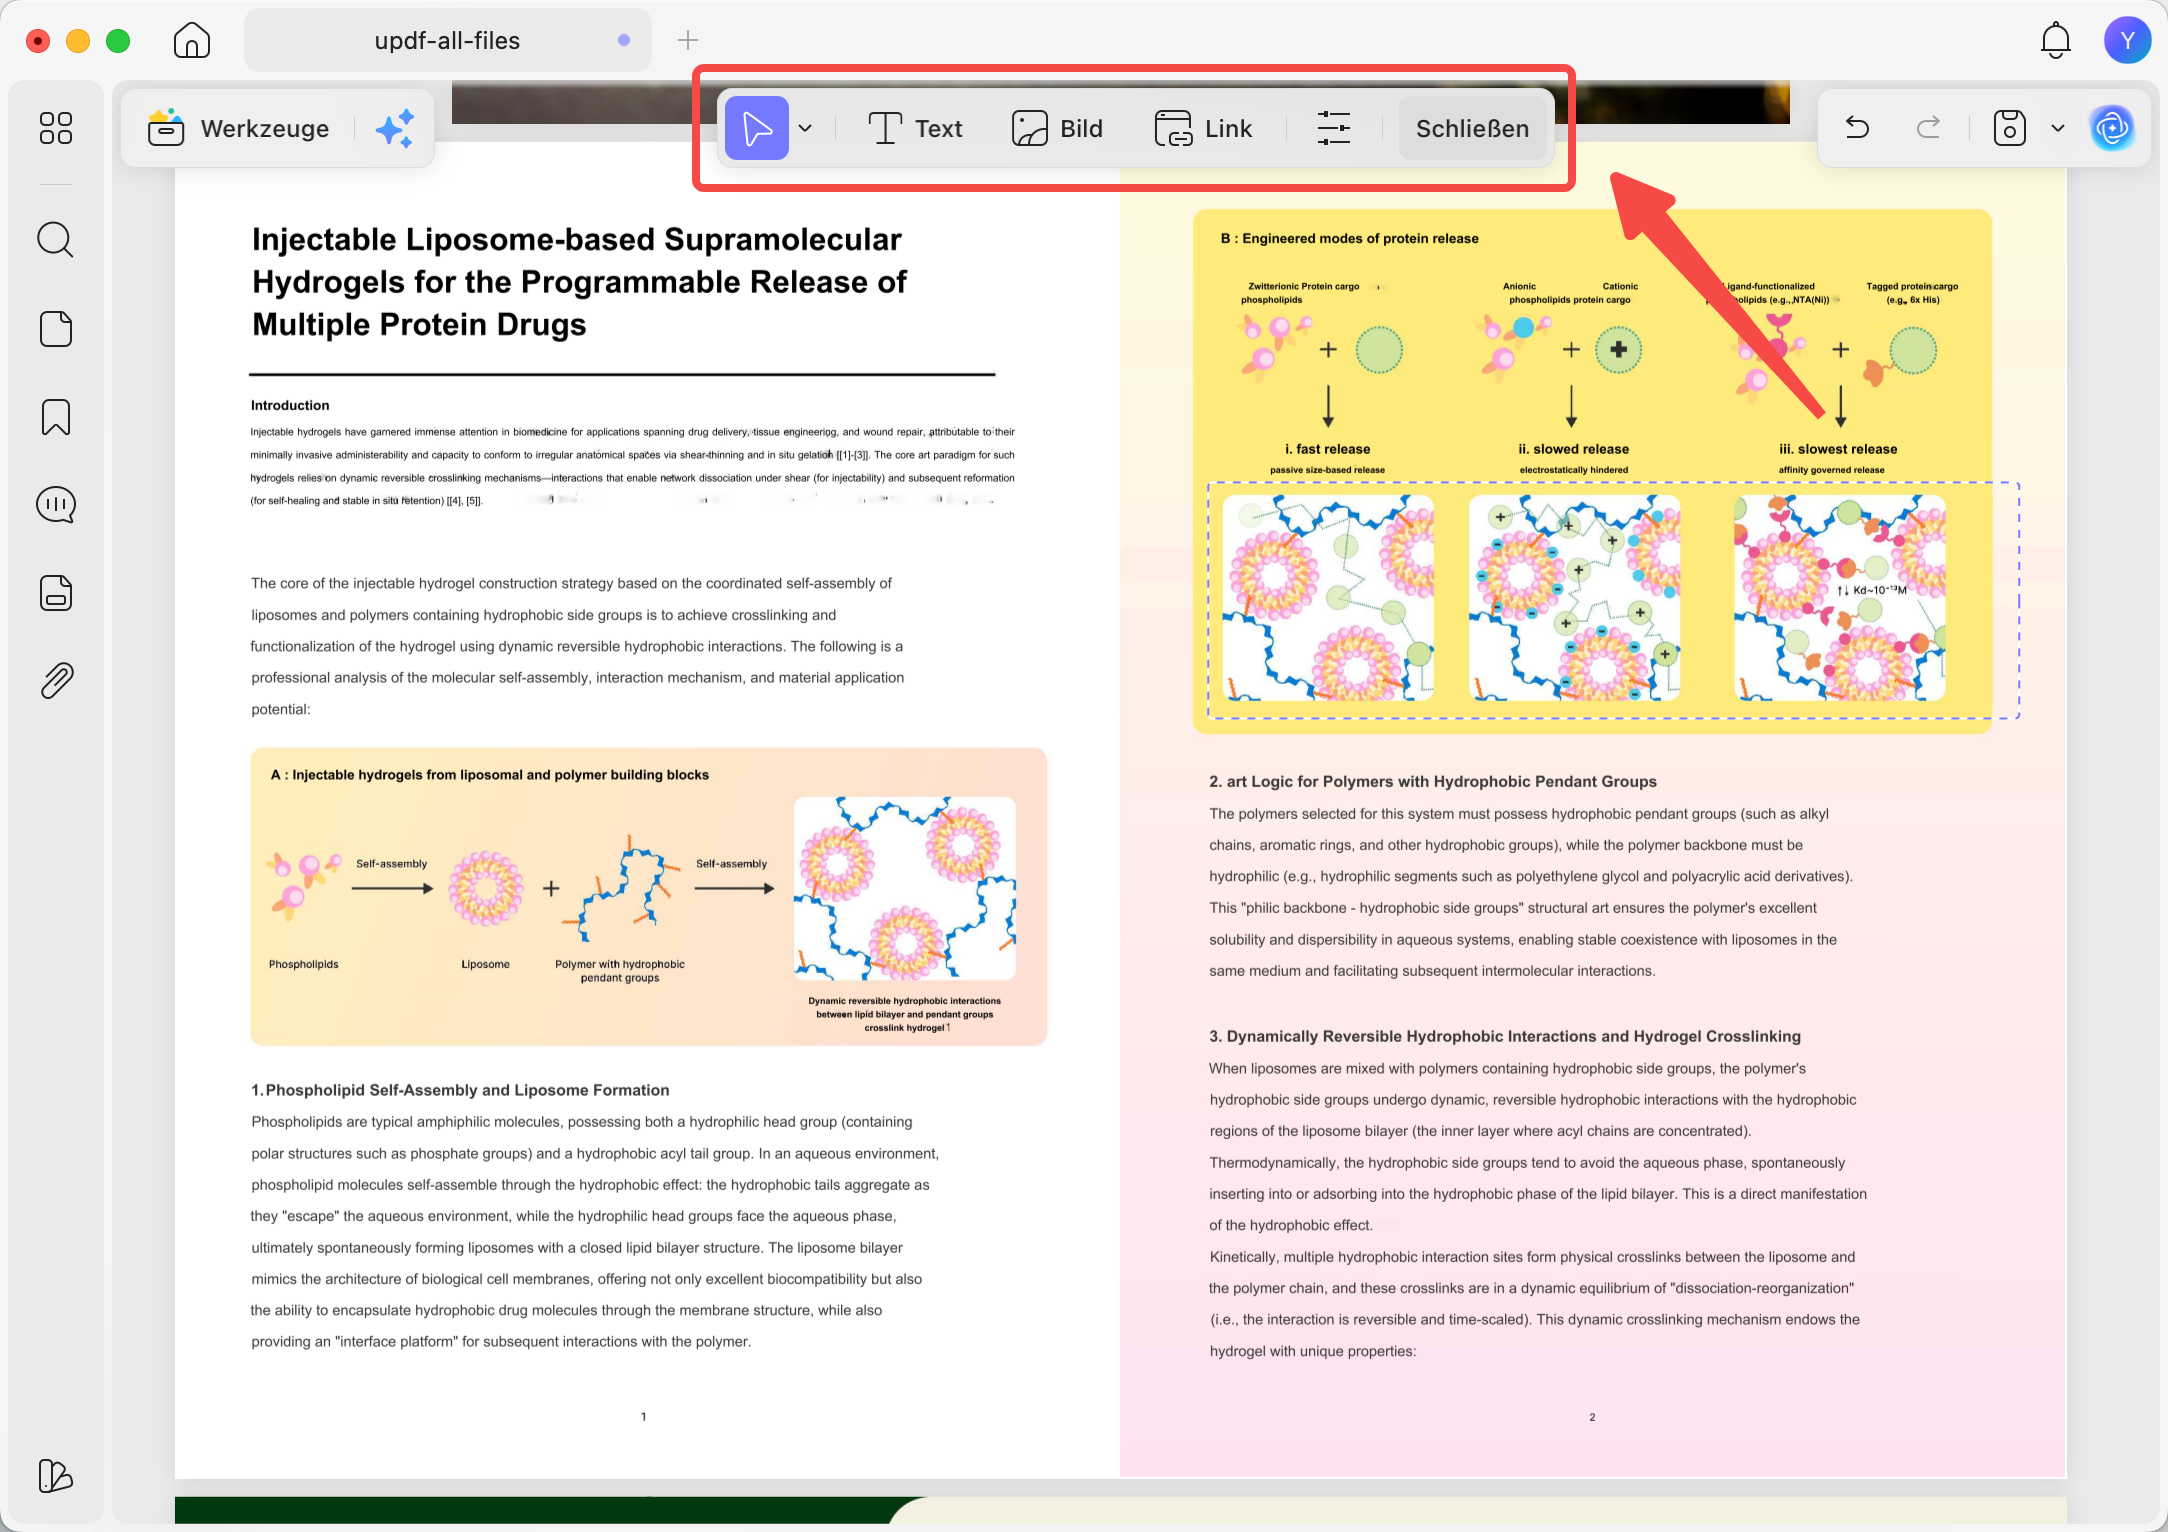Click the page number 2 footer

1593,1417
